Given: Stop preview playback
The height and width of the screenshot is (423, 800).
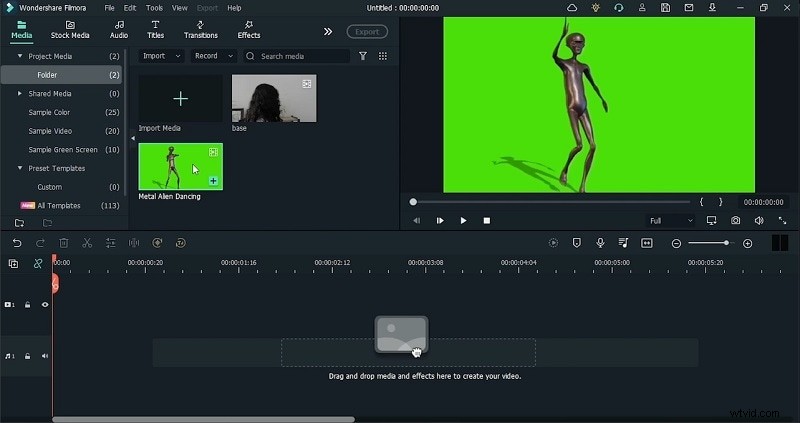Looking at the screenshot, I should pos(487,220).
